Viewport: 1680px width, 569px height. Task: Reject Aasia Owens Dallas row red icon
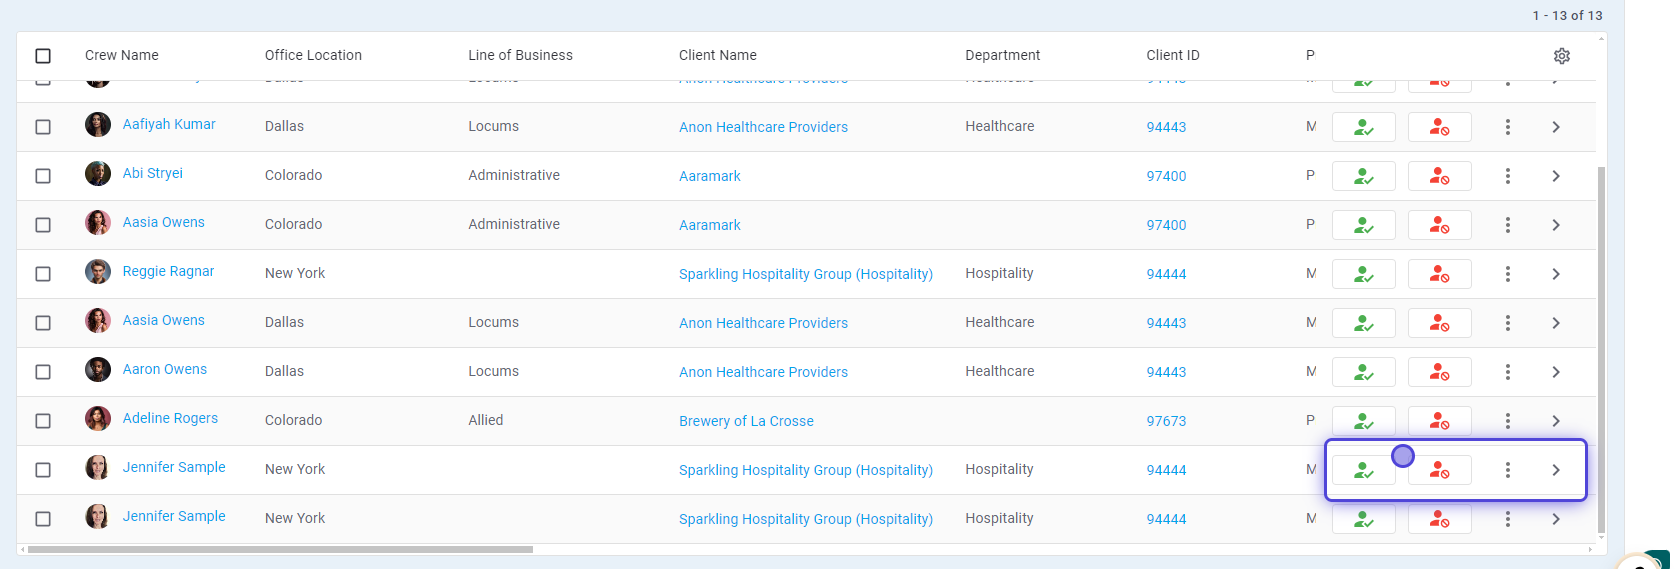(1440, 323)
